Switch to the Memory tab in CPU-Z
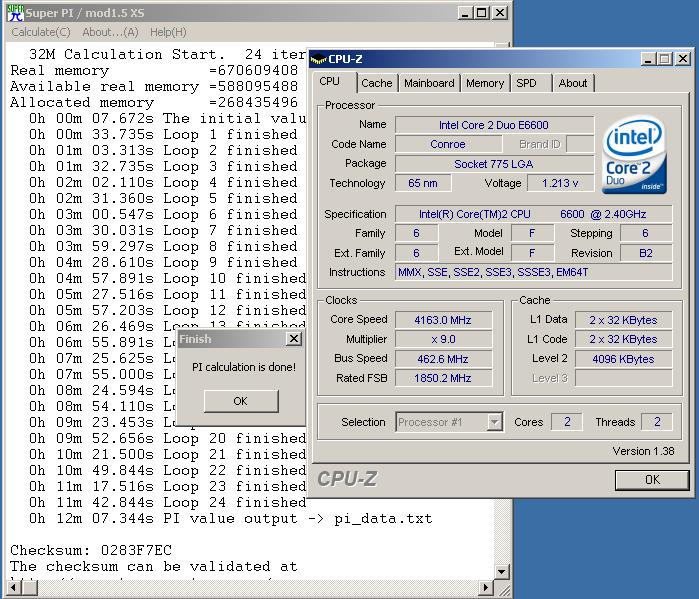699x599 pixels. pos(485,83)
